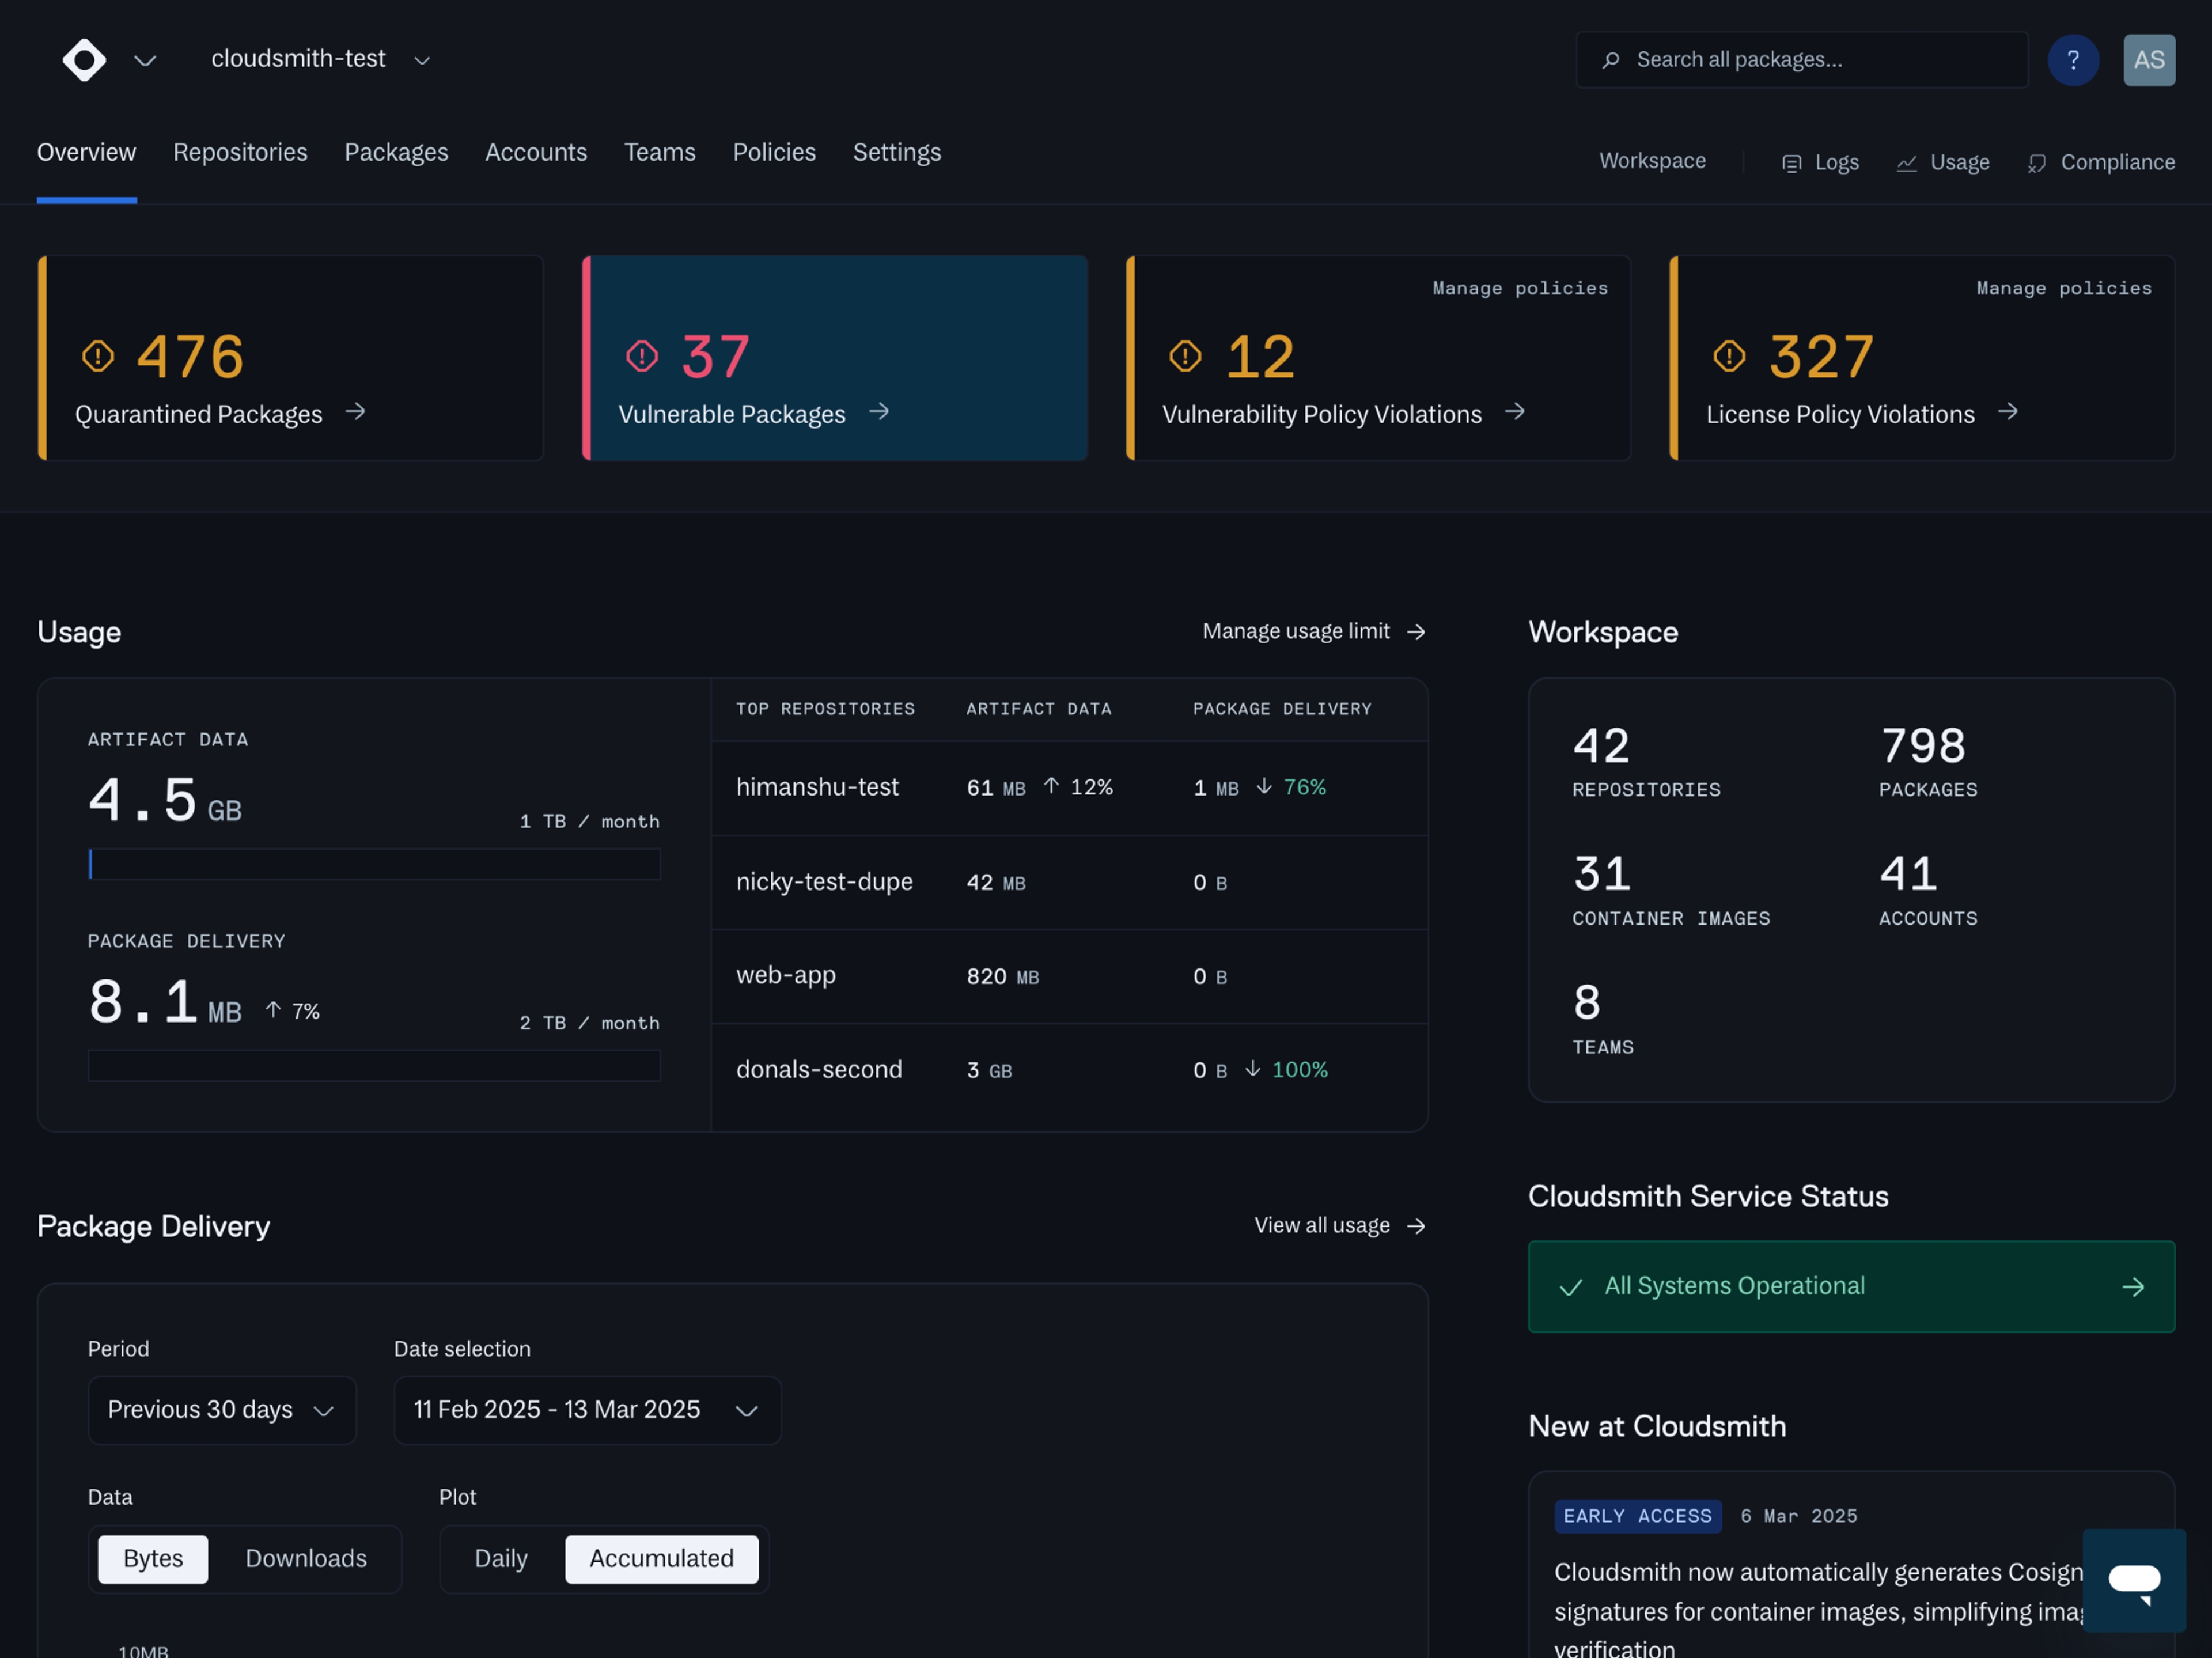Click the Compliance icon link
Image resolution: width=2212 pixels, height=1658 pixels.
click(x=2100, y=162)
